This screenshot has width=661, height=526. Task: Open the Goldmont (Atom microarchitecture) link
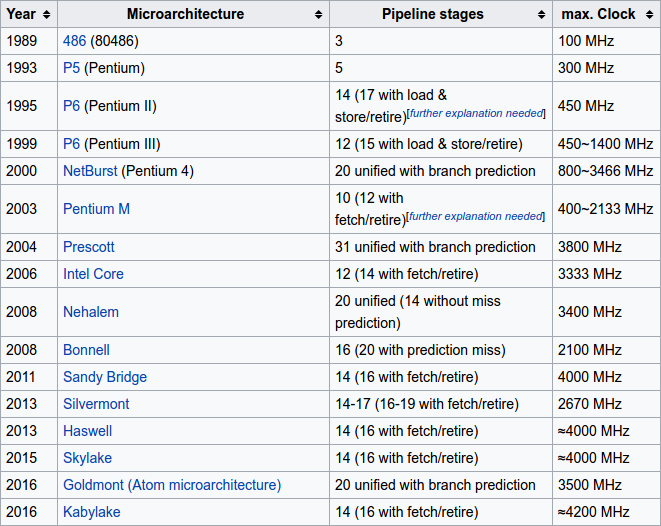pos(172,485)
